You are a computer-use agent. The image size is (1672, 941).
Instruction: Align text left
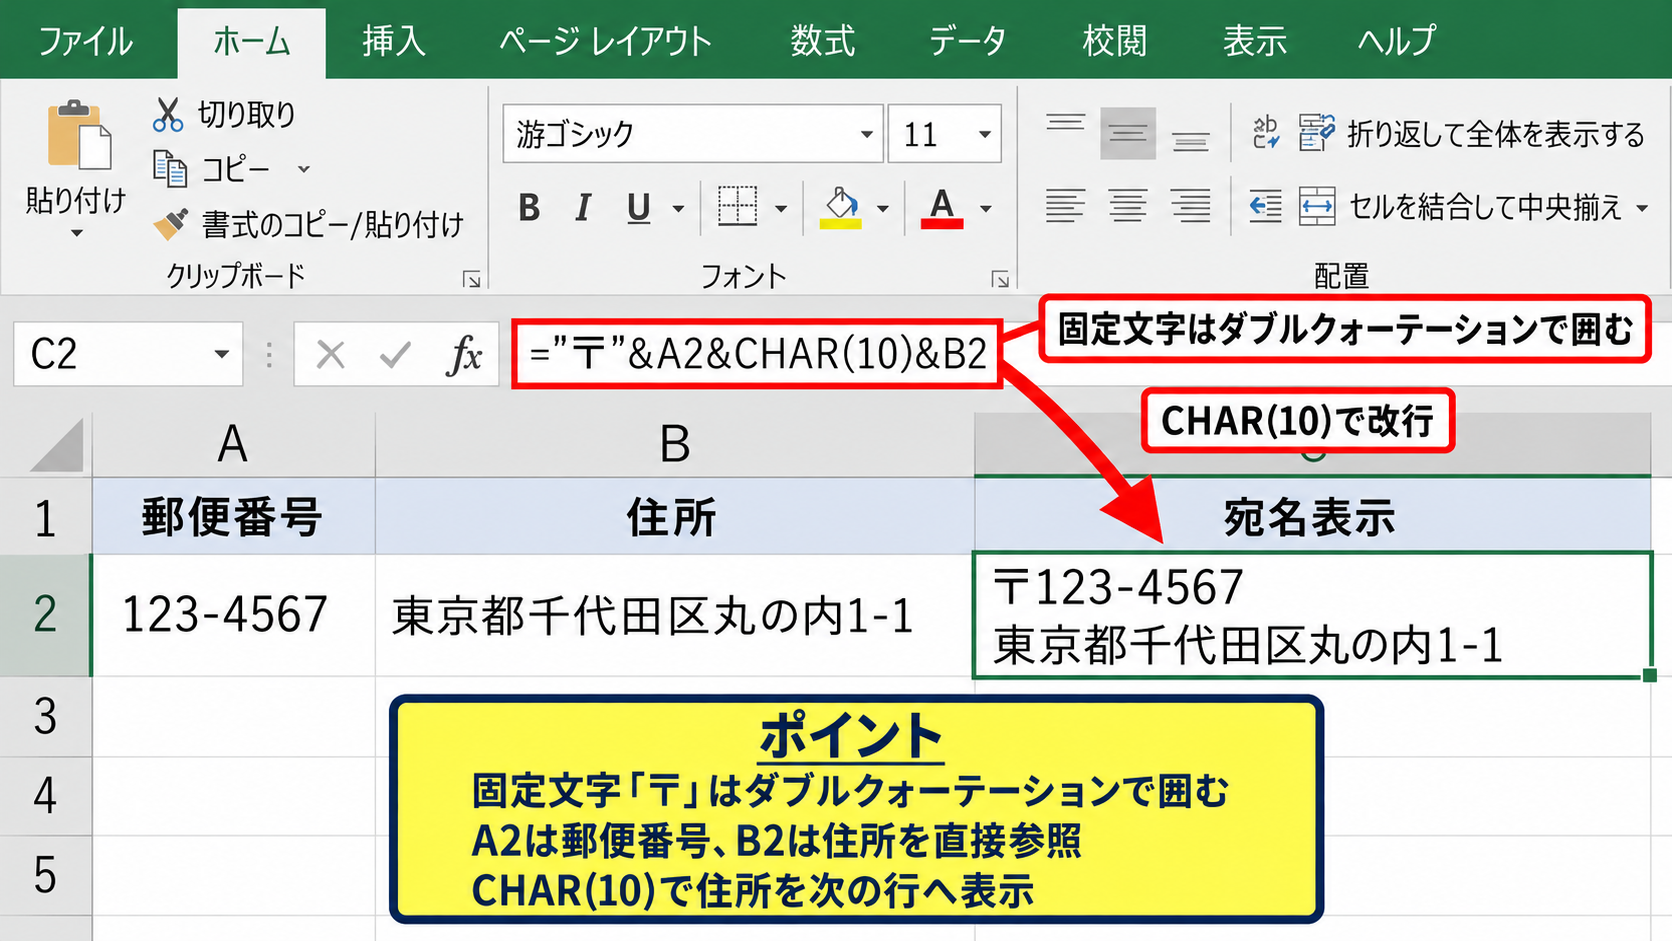tap(1065, 207)
